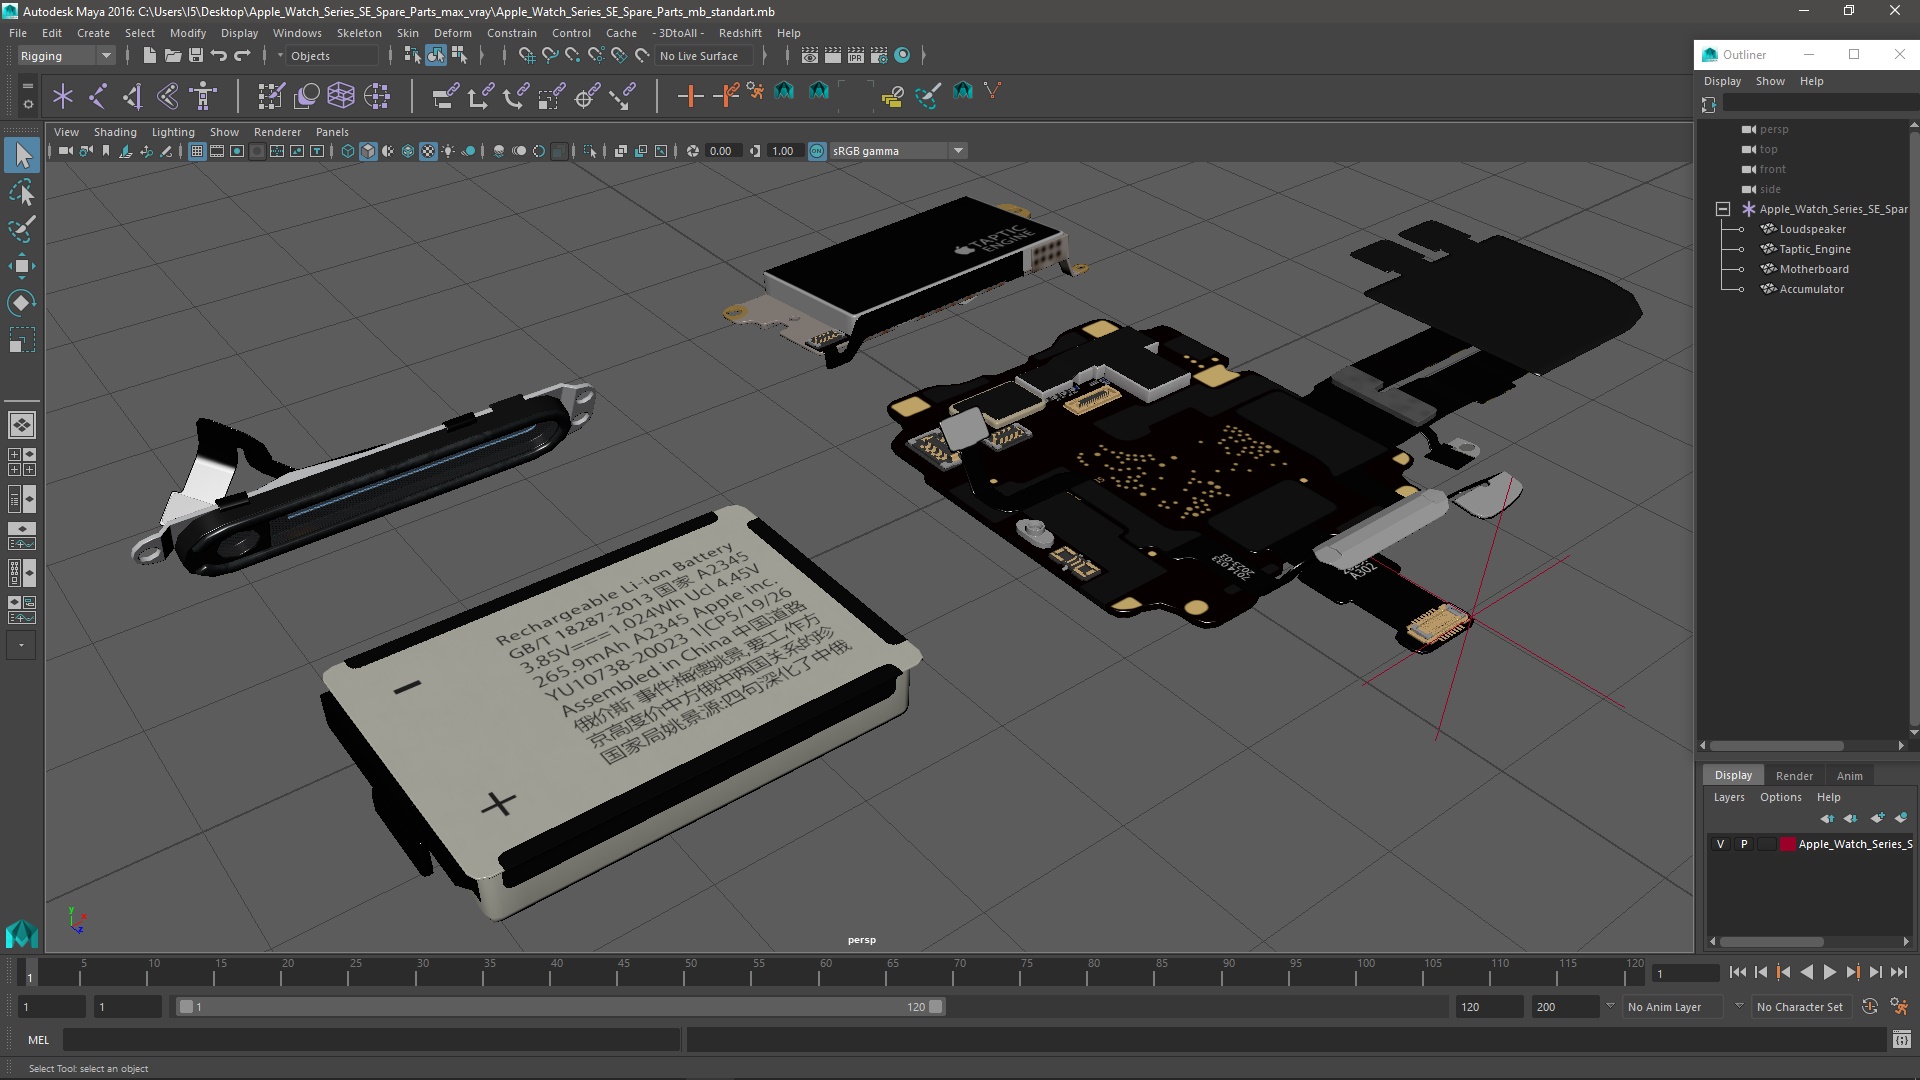Open the Deform menu
The height and width of the screenshot is (1080, 1920).
(452, 33)
